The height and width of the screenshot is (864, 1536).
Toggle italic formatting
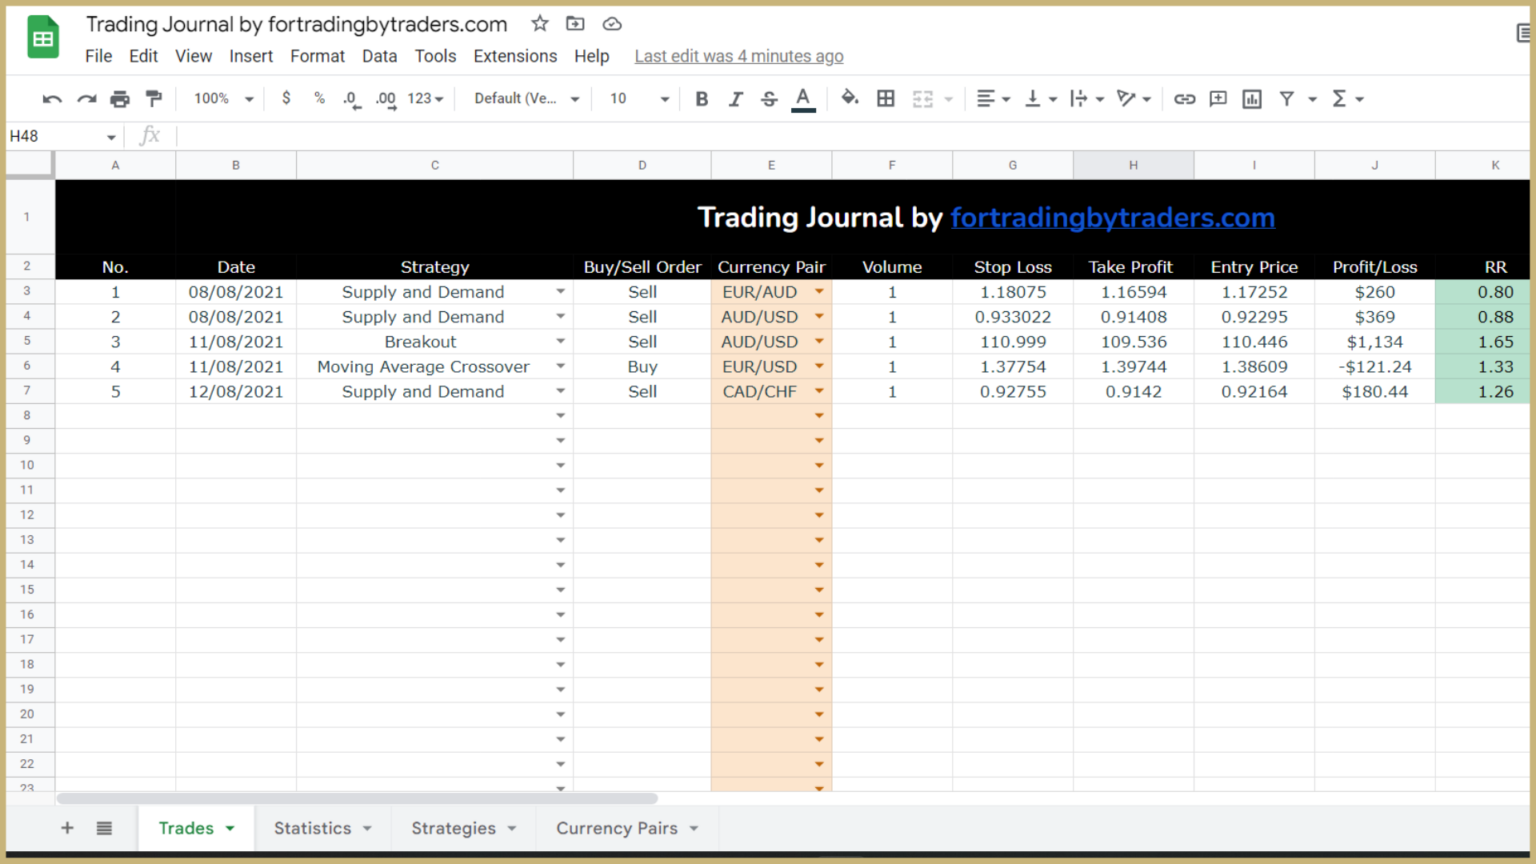(735, 98)
